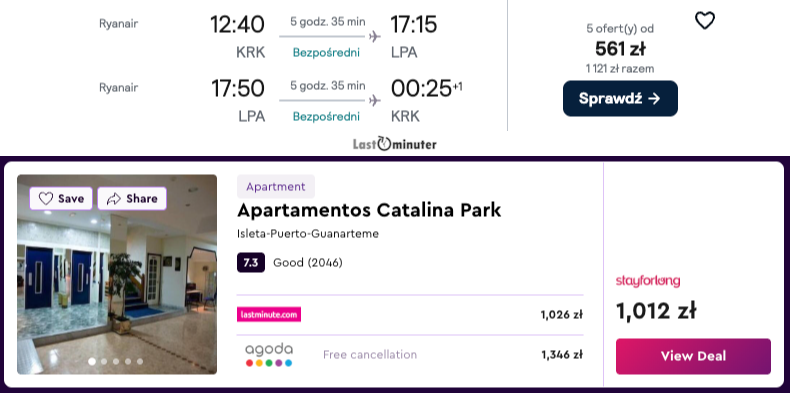Select the last photo carousel dot
This screenshot has width=790, height=393.
(x=140, y=361)
